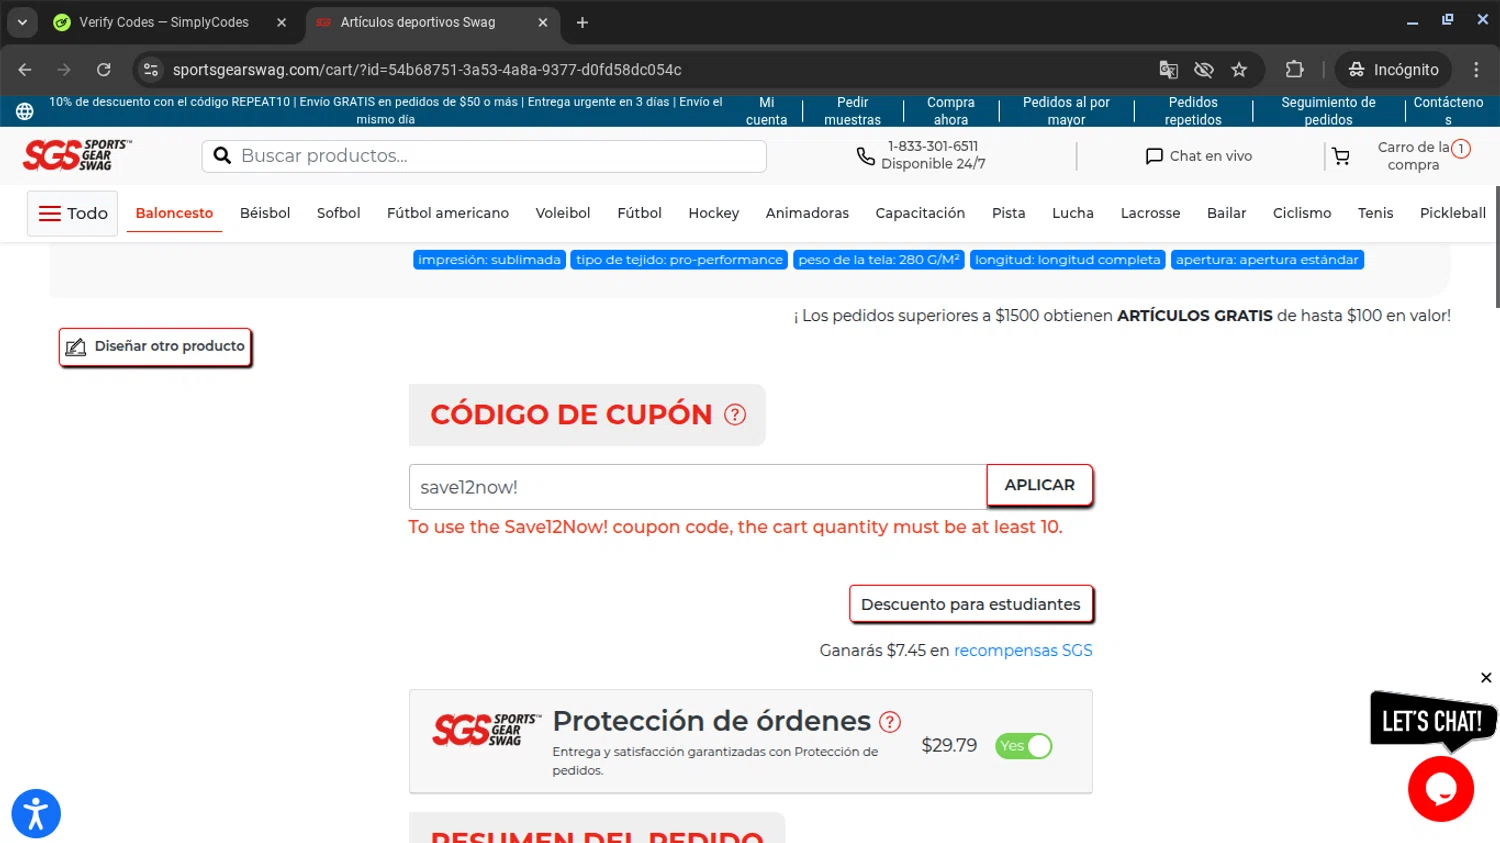Click the search magnifier icon
This screenshot has height=843, width=1500.
point(222,156)
